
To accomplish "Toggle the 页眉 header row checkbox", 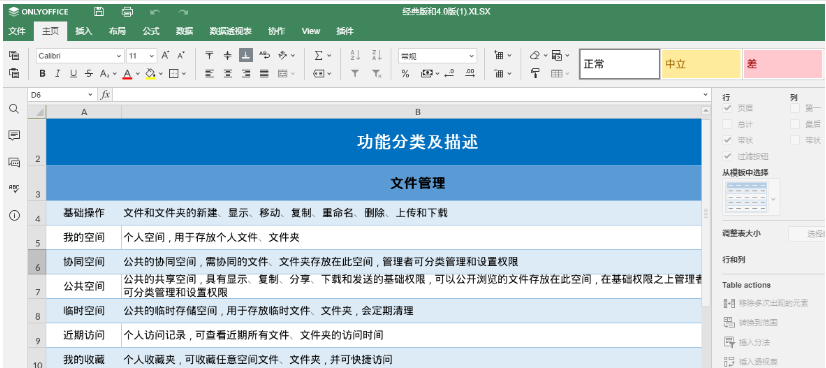I will point(727,108).
